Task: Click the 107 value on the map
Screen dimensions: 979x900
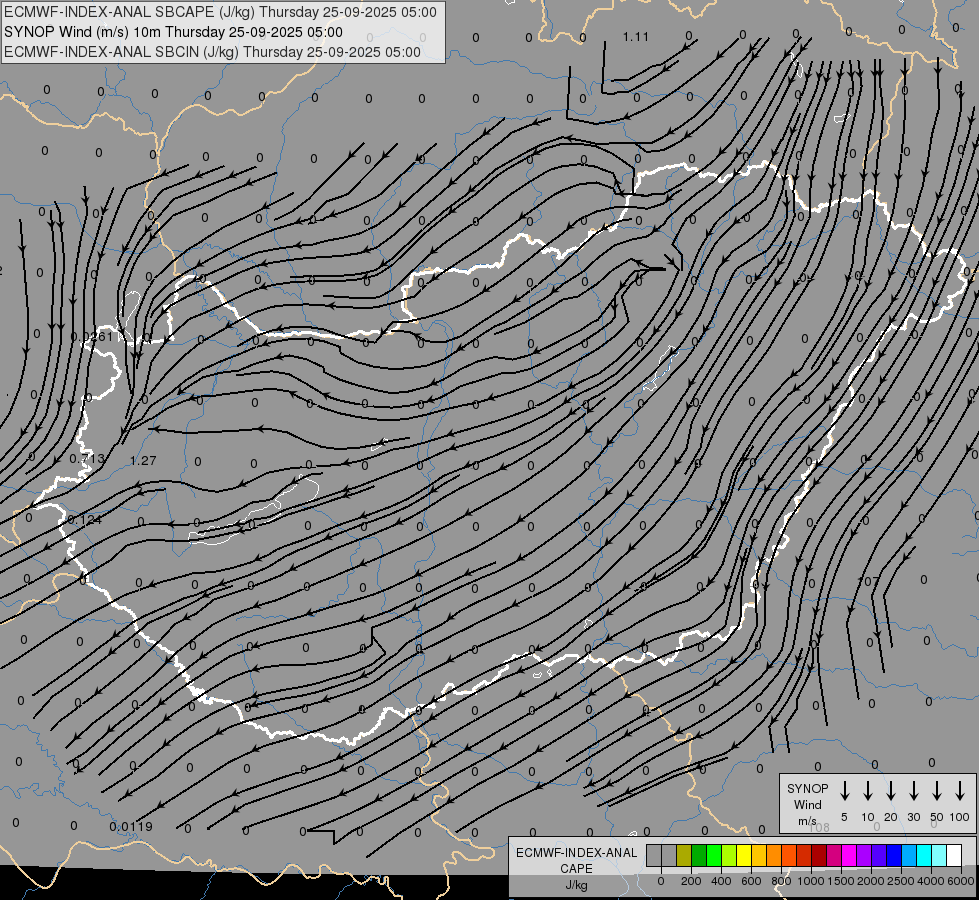Action: [x=868, y=581]
